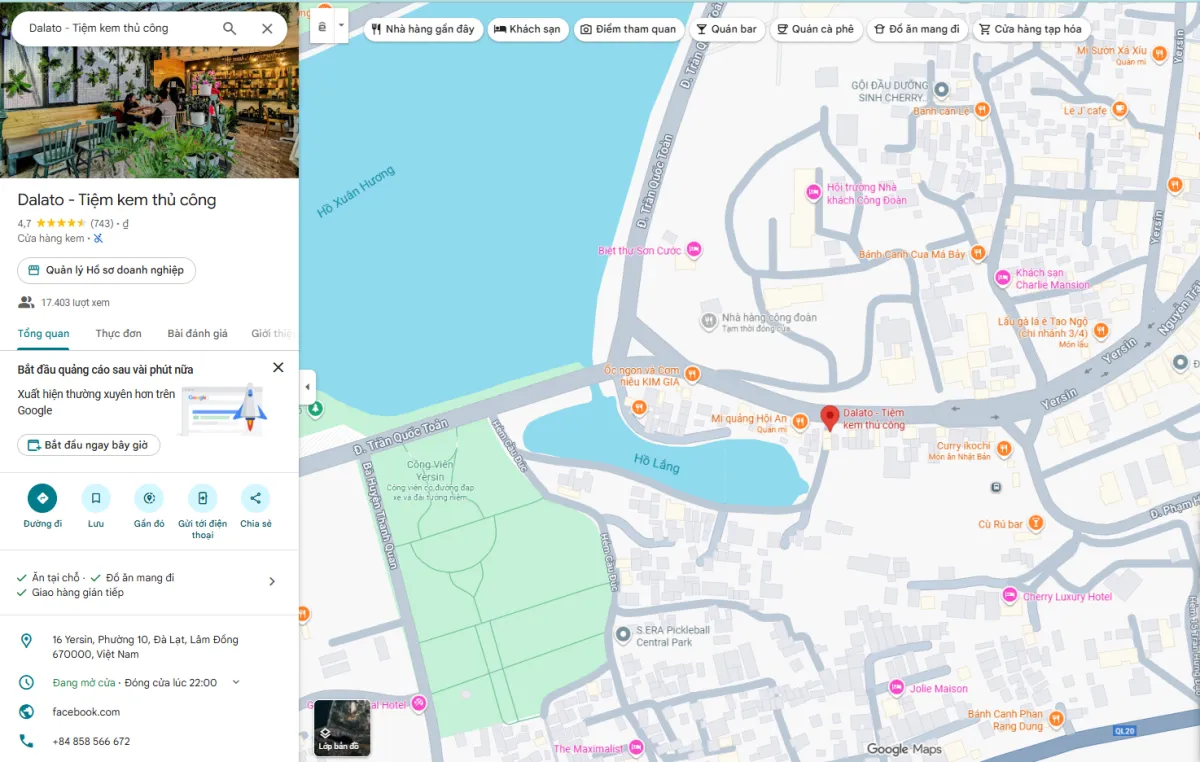Dismiss the ad promo with X

(x=278, y=368)
